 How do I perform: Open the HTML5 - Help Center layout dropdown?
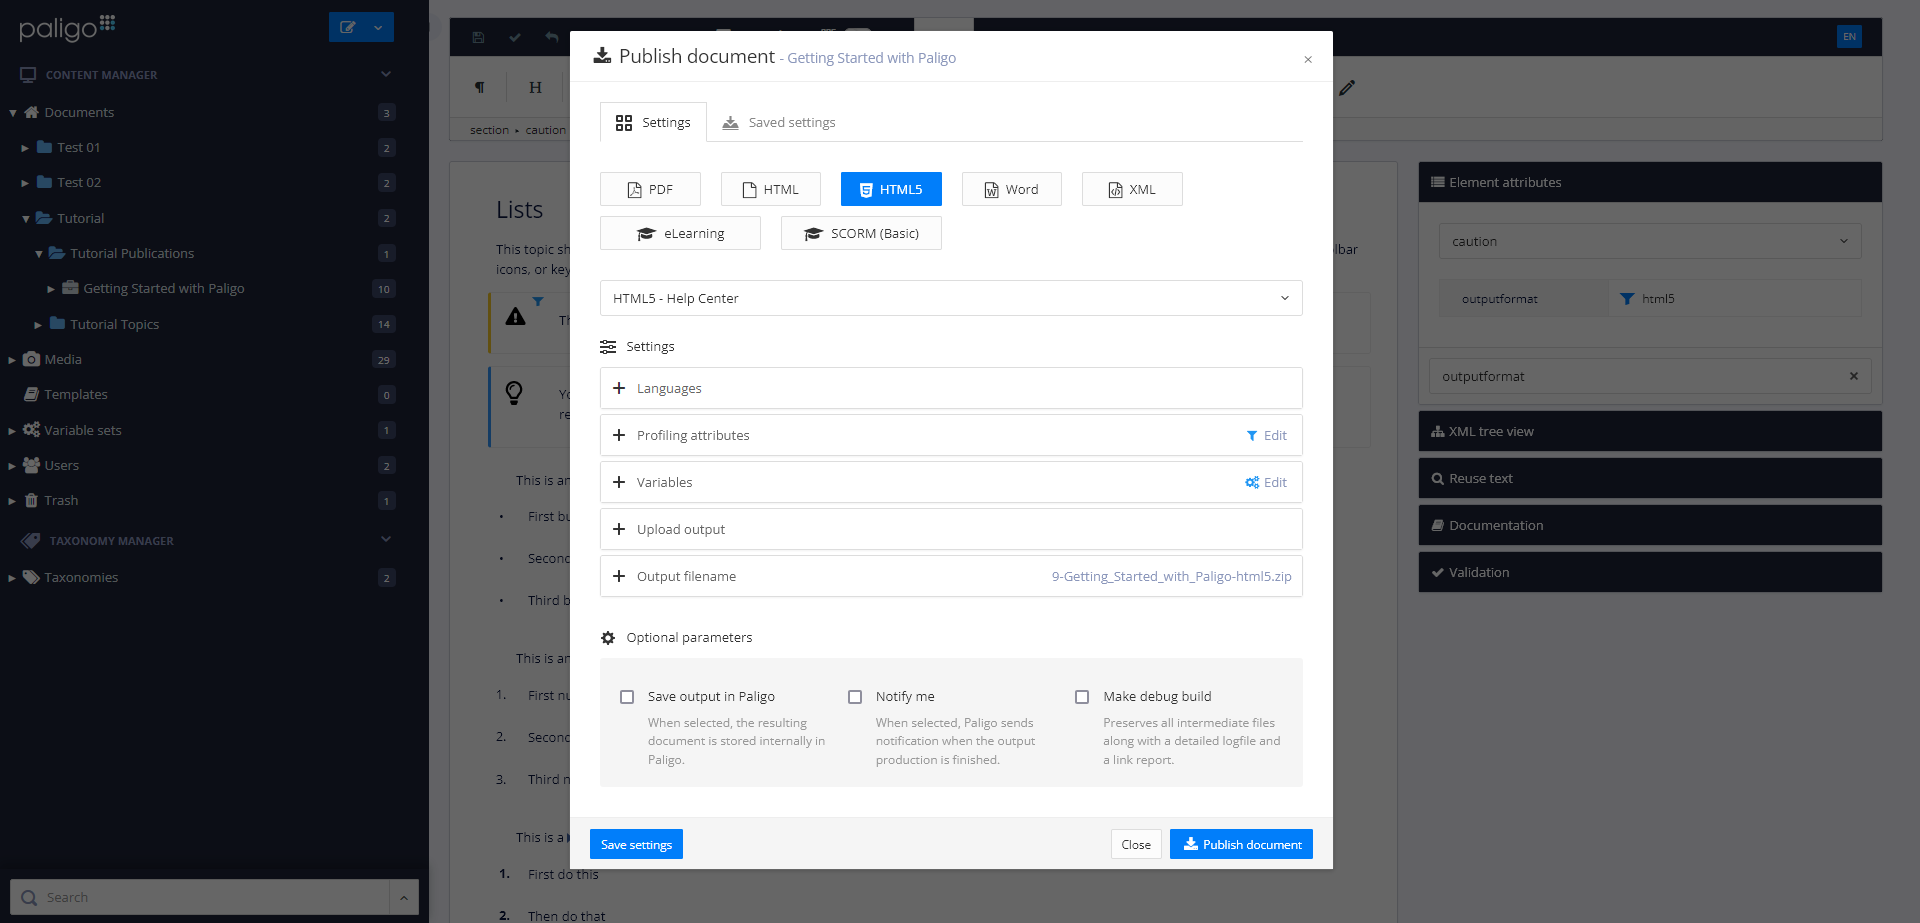[x=951, y=298]
